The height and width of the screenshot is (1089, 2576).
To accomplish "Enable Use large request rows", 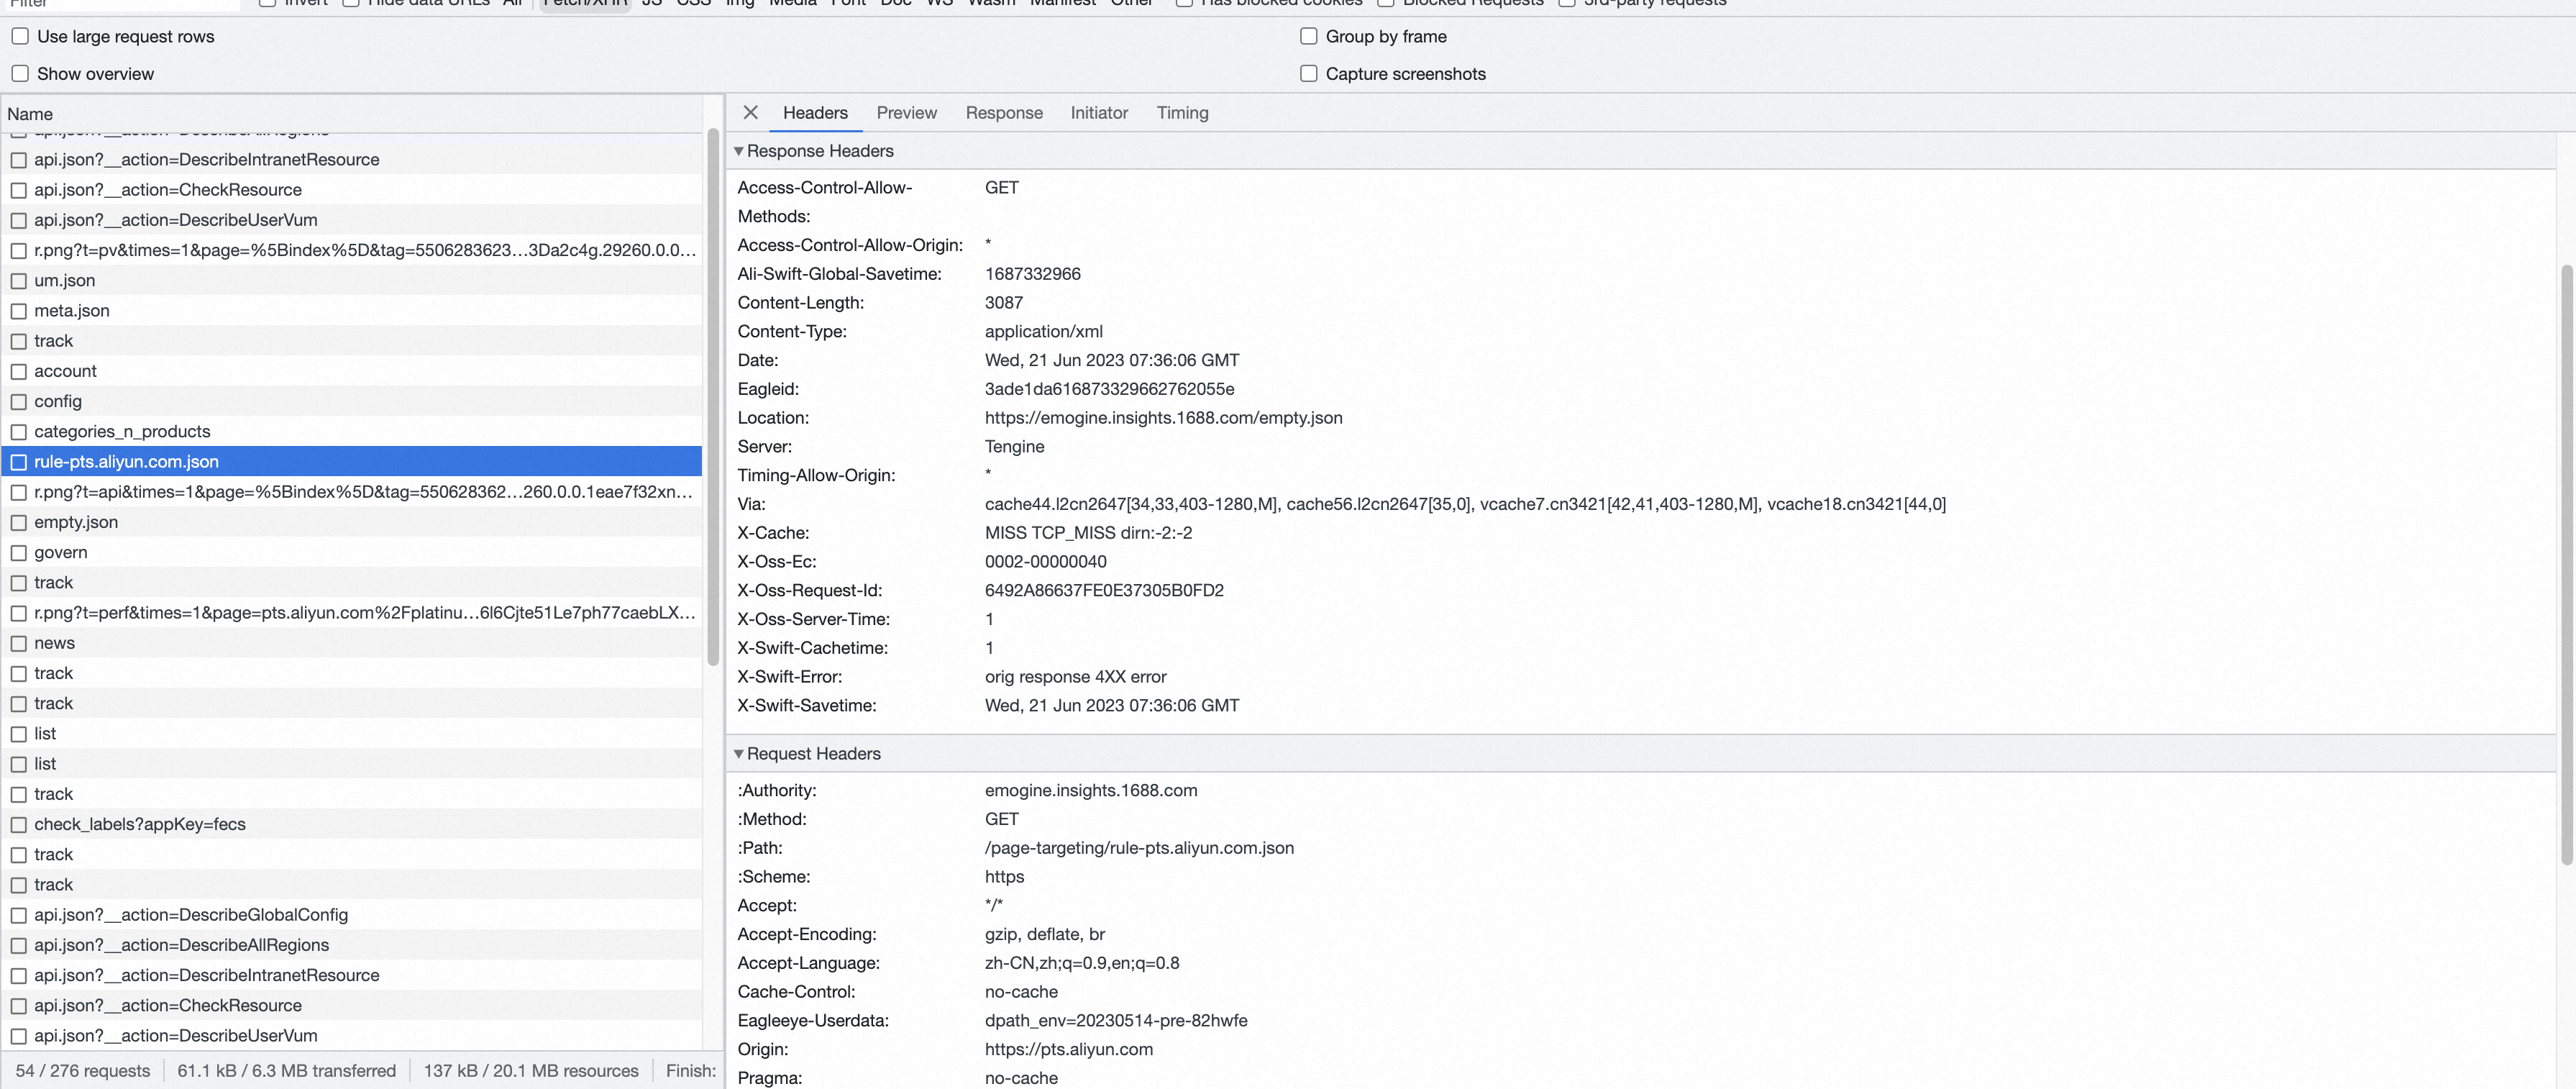I will [20, 37].
